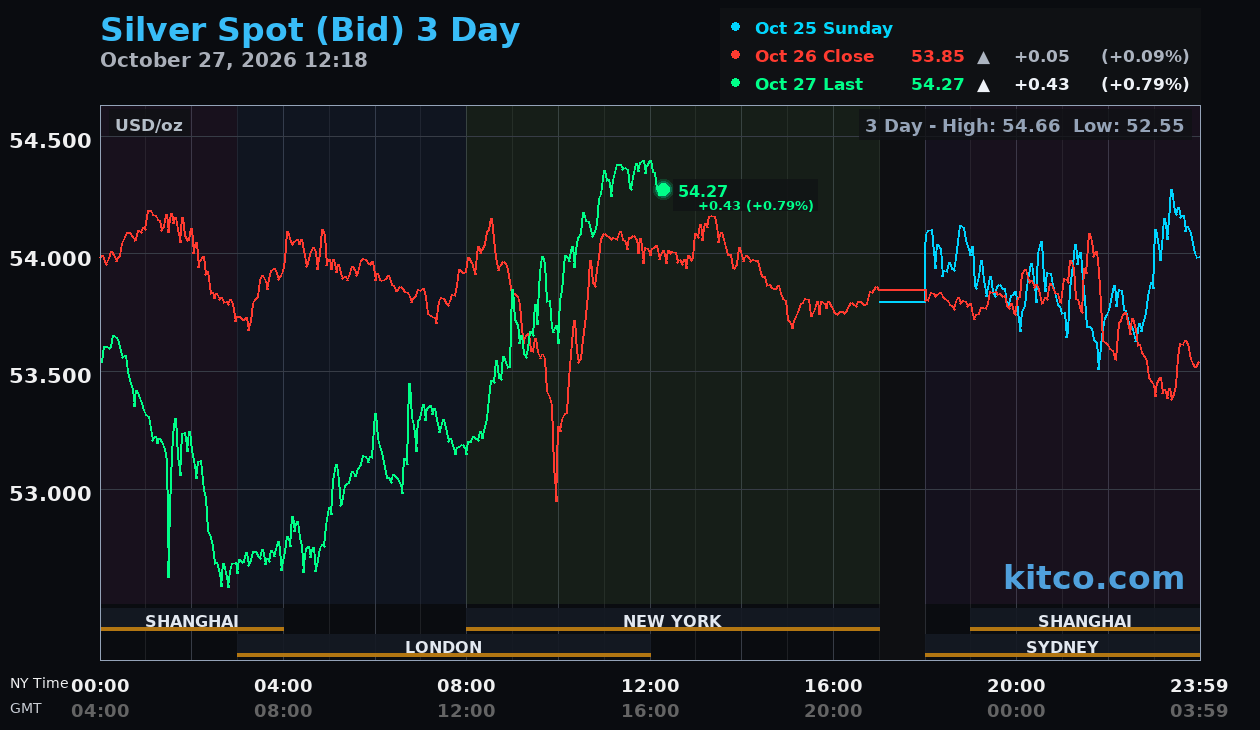Click the GMT row label
This screenshot has height=730, width=1260.
(x=26, y=708)
